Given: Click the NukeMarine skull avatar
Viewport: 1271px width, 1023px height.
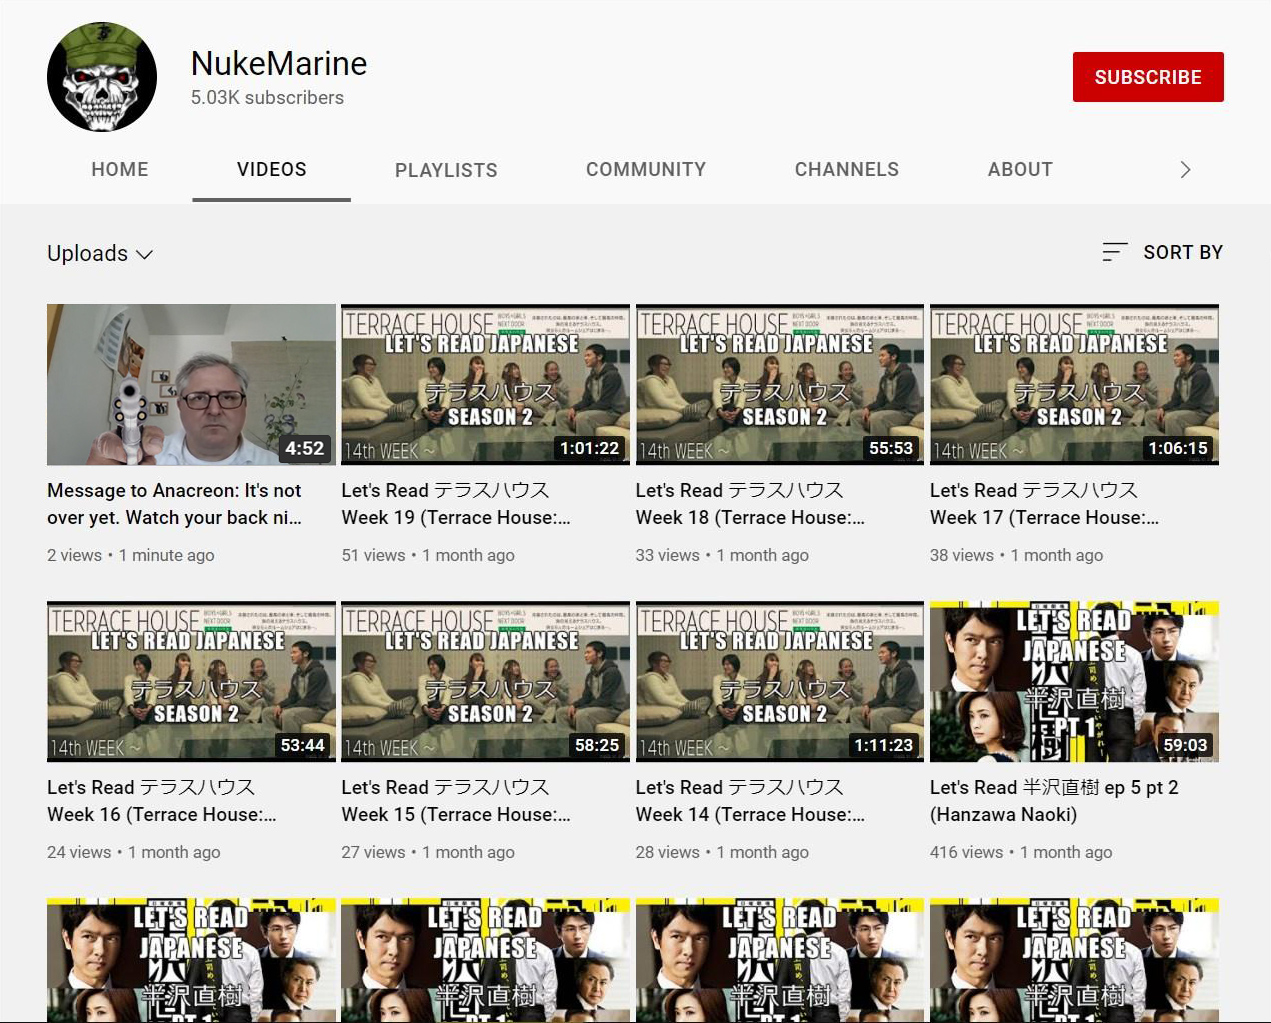Looking at the screenshot, I should 102,77.
